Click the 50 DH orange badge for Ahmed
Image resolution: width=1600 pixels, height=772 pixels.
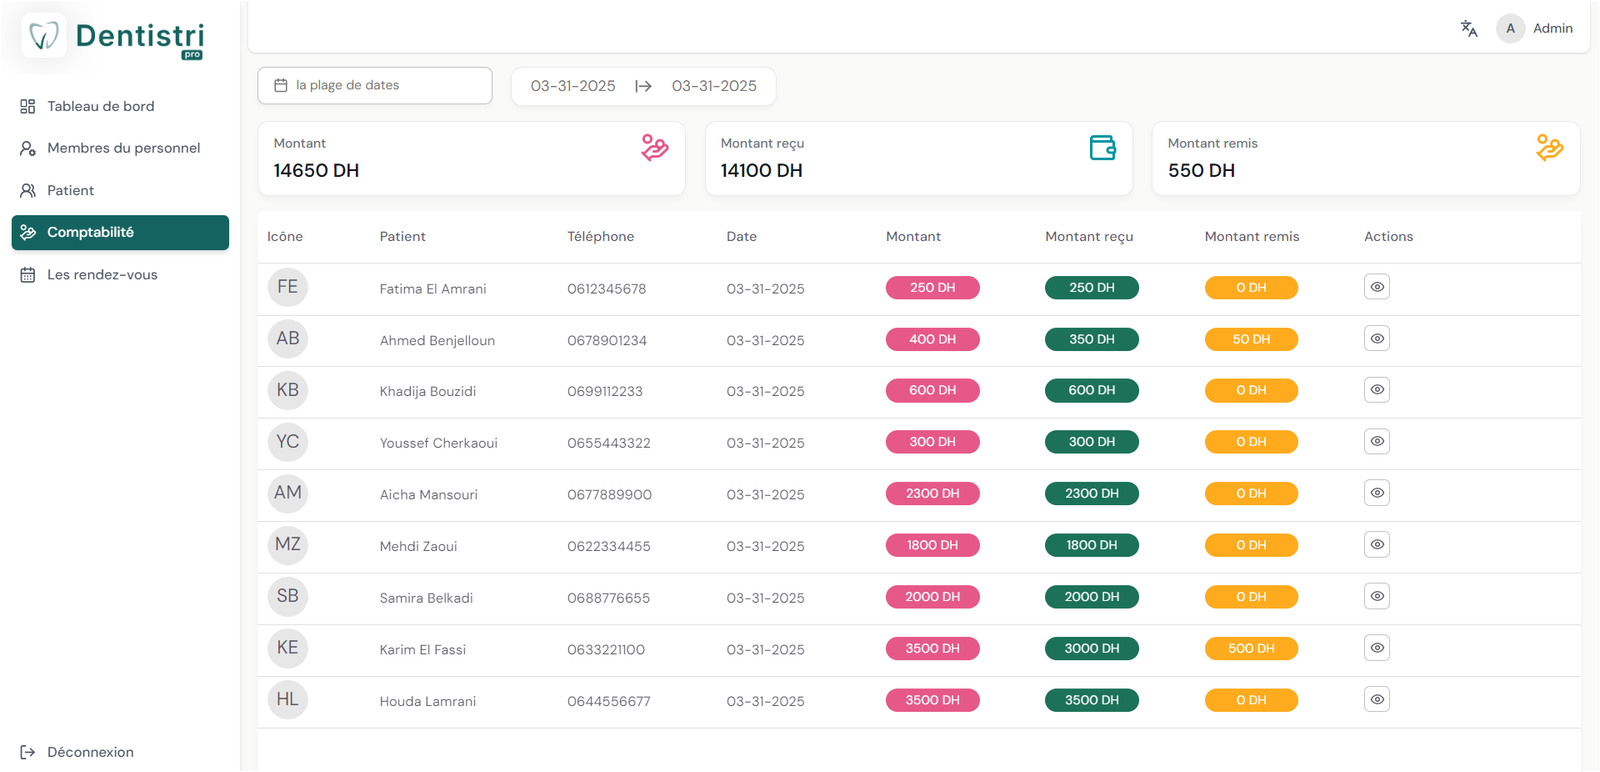(x=1251, y=340)
